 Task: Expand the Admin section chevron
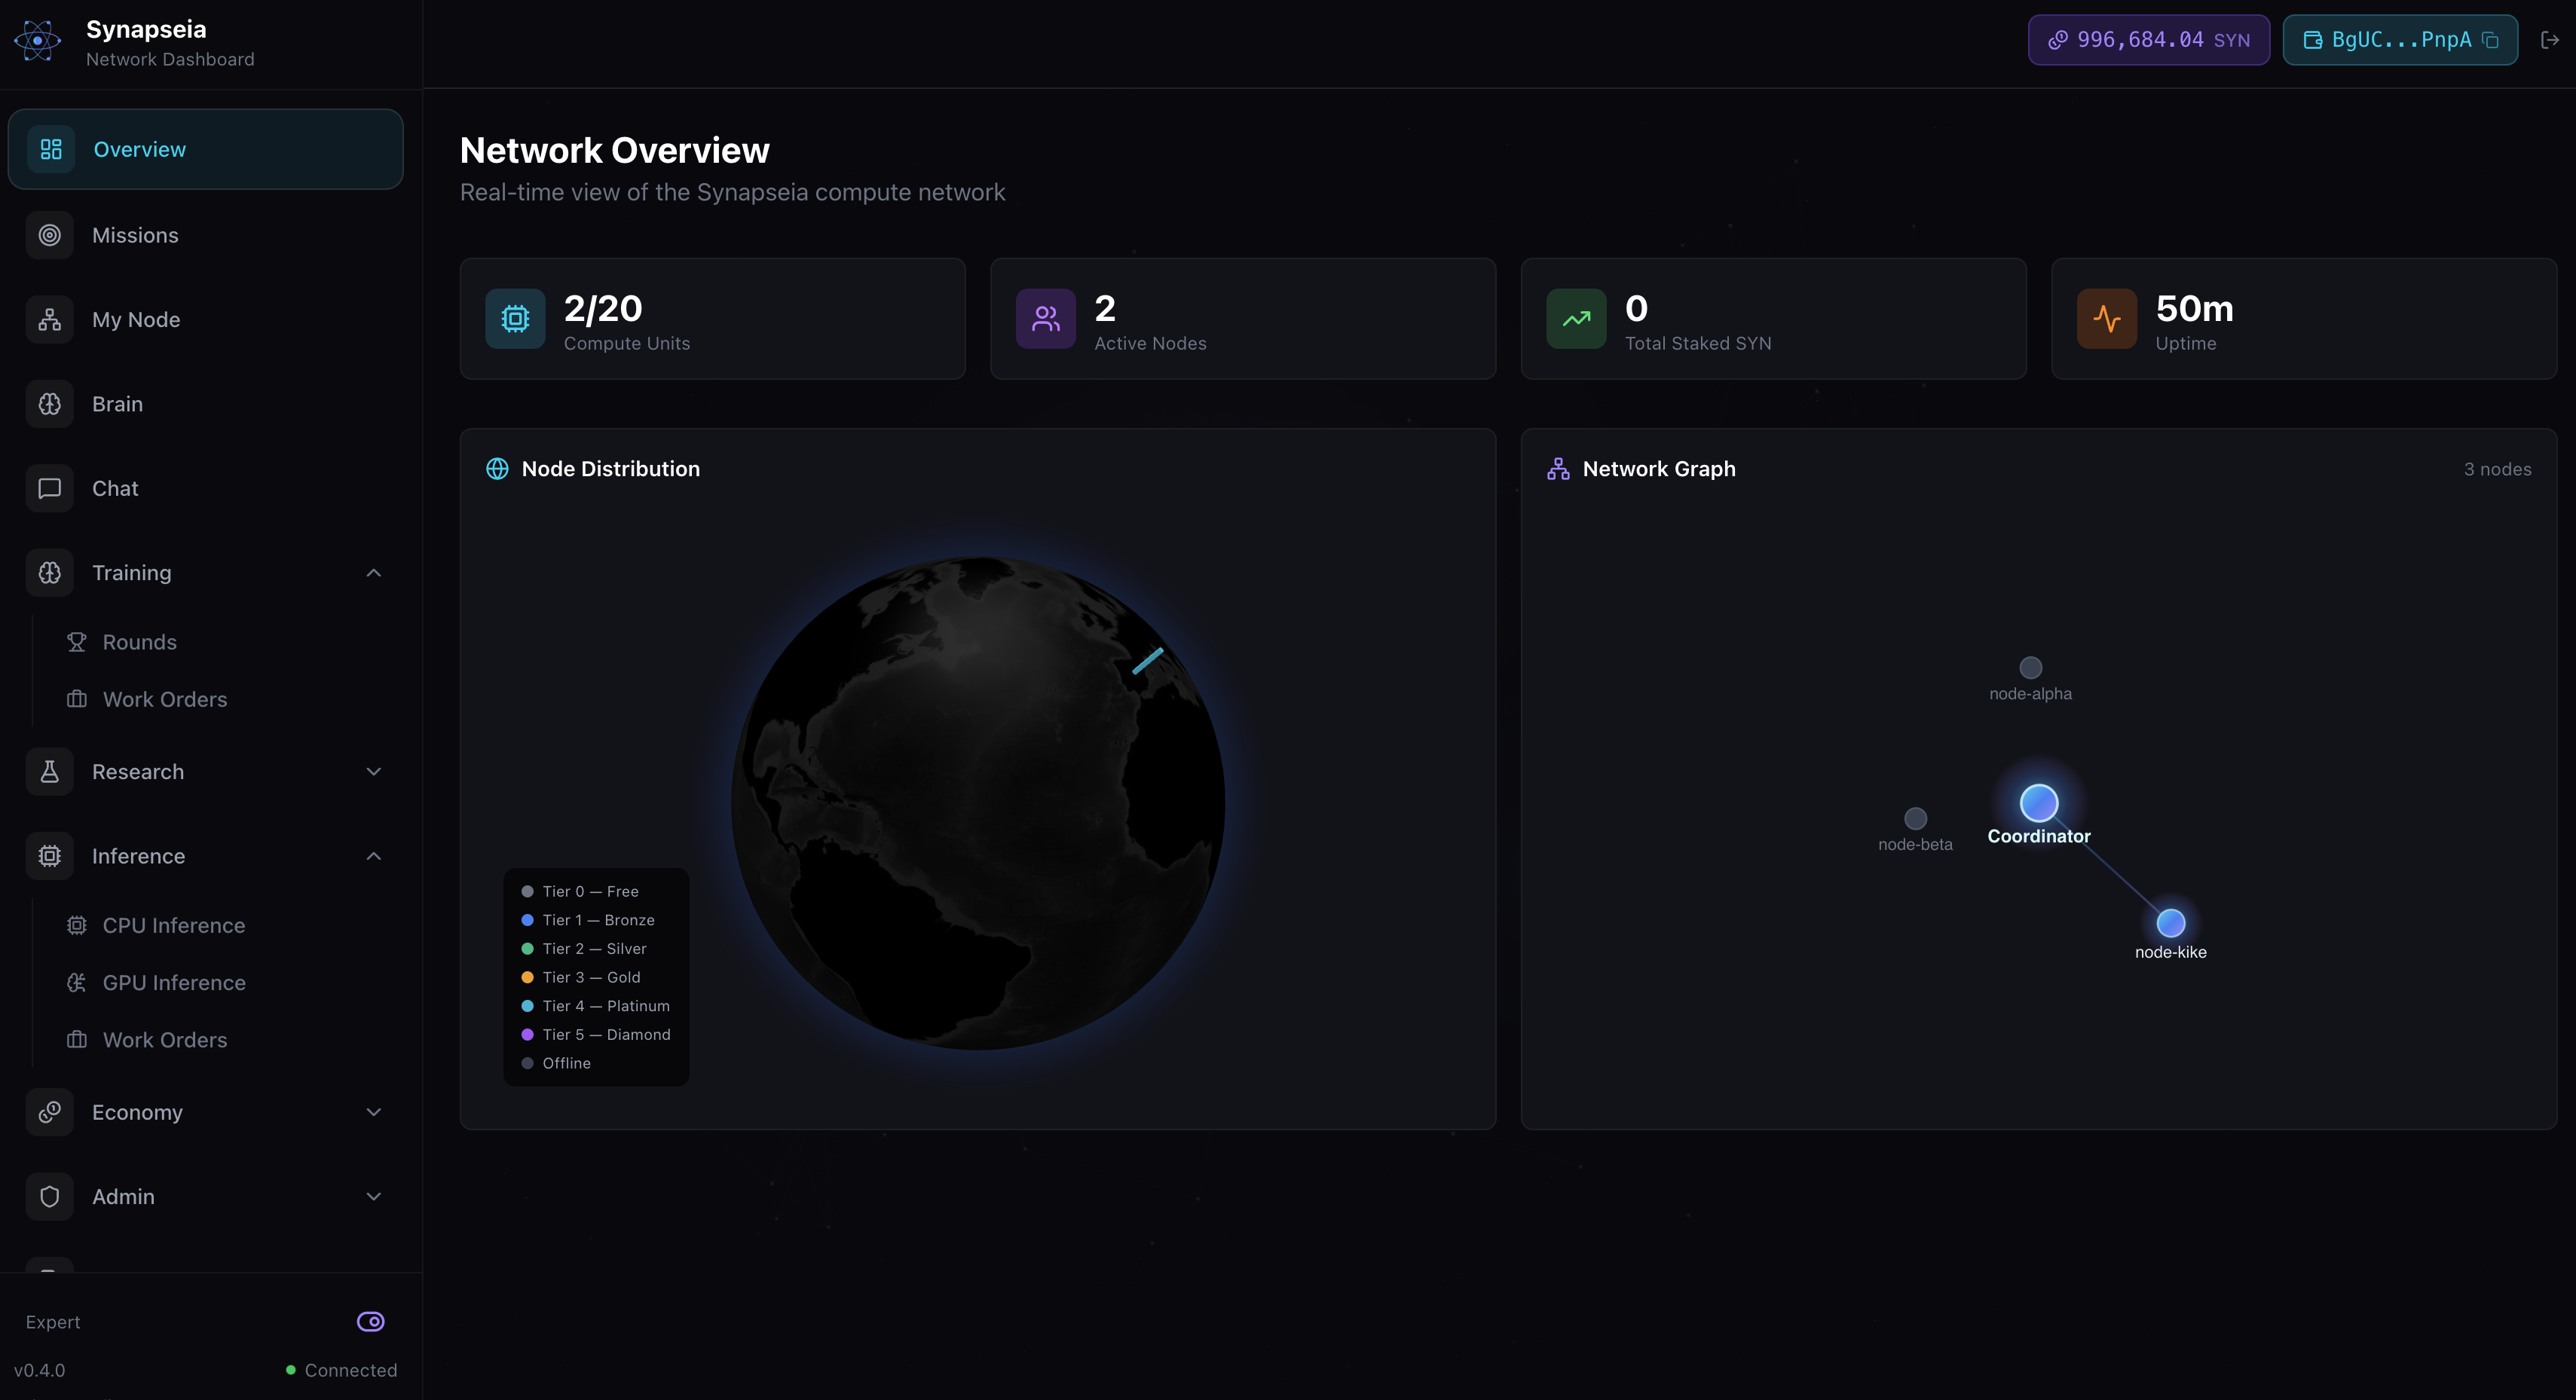[x=374, y=1197]
